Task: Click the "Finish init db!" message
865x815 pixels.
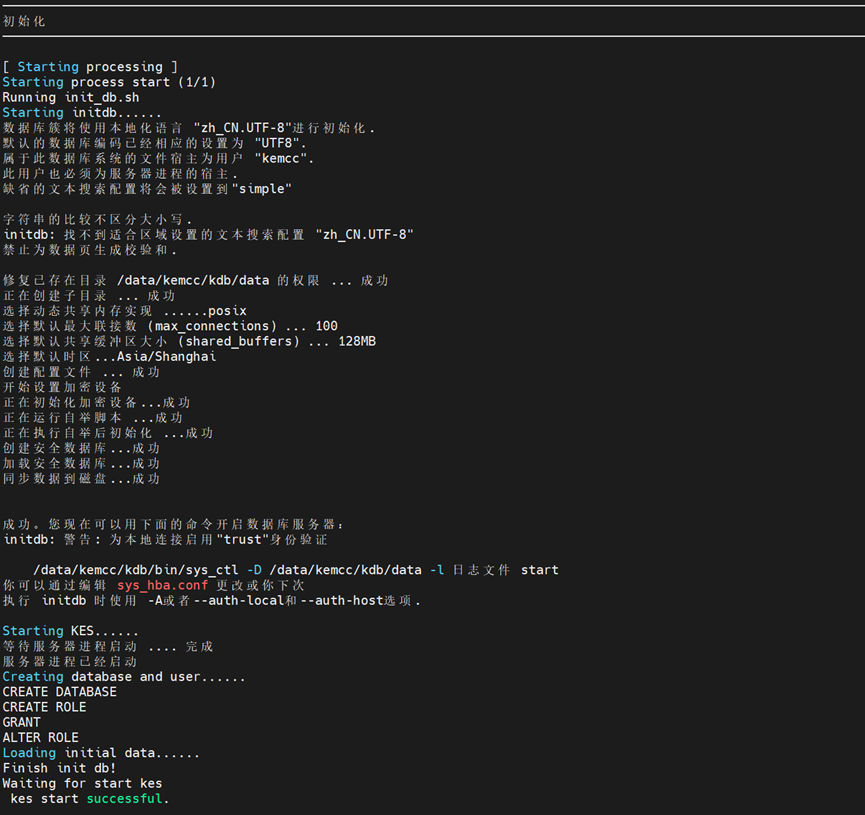Action: [60, 768]
